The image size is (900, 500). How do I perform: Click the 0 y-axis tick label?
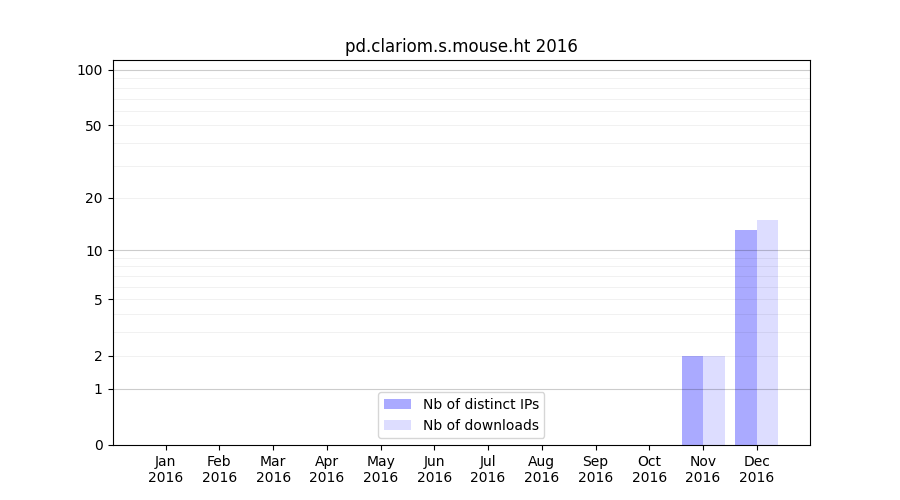[98, 445]
